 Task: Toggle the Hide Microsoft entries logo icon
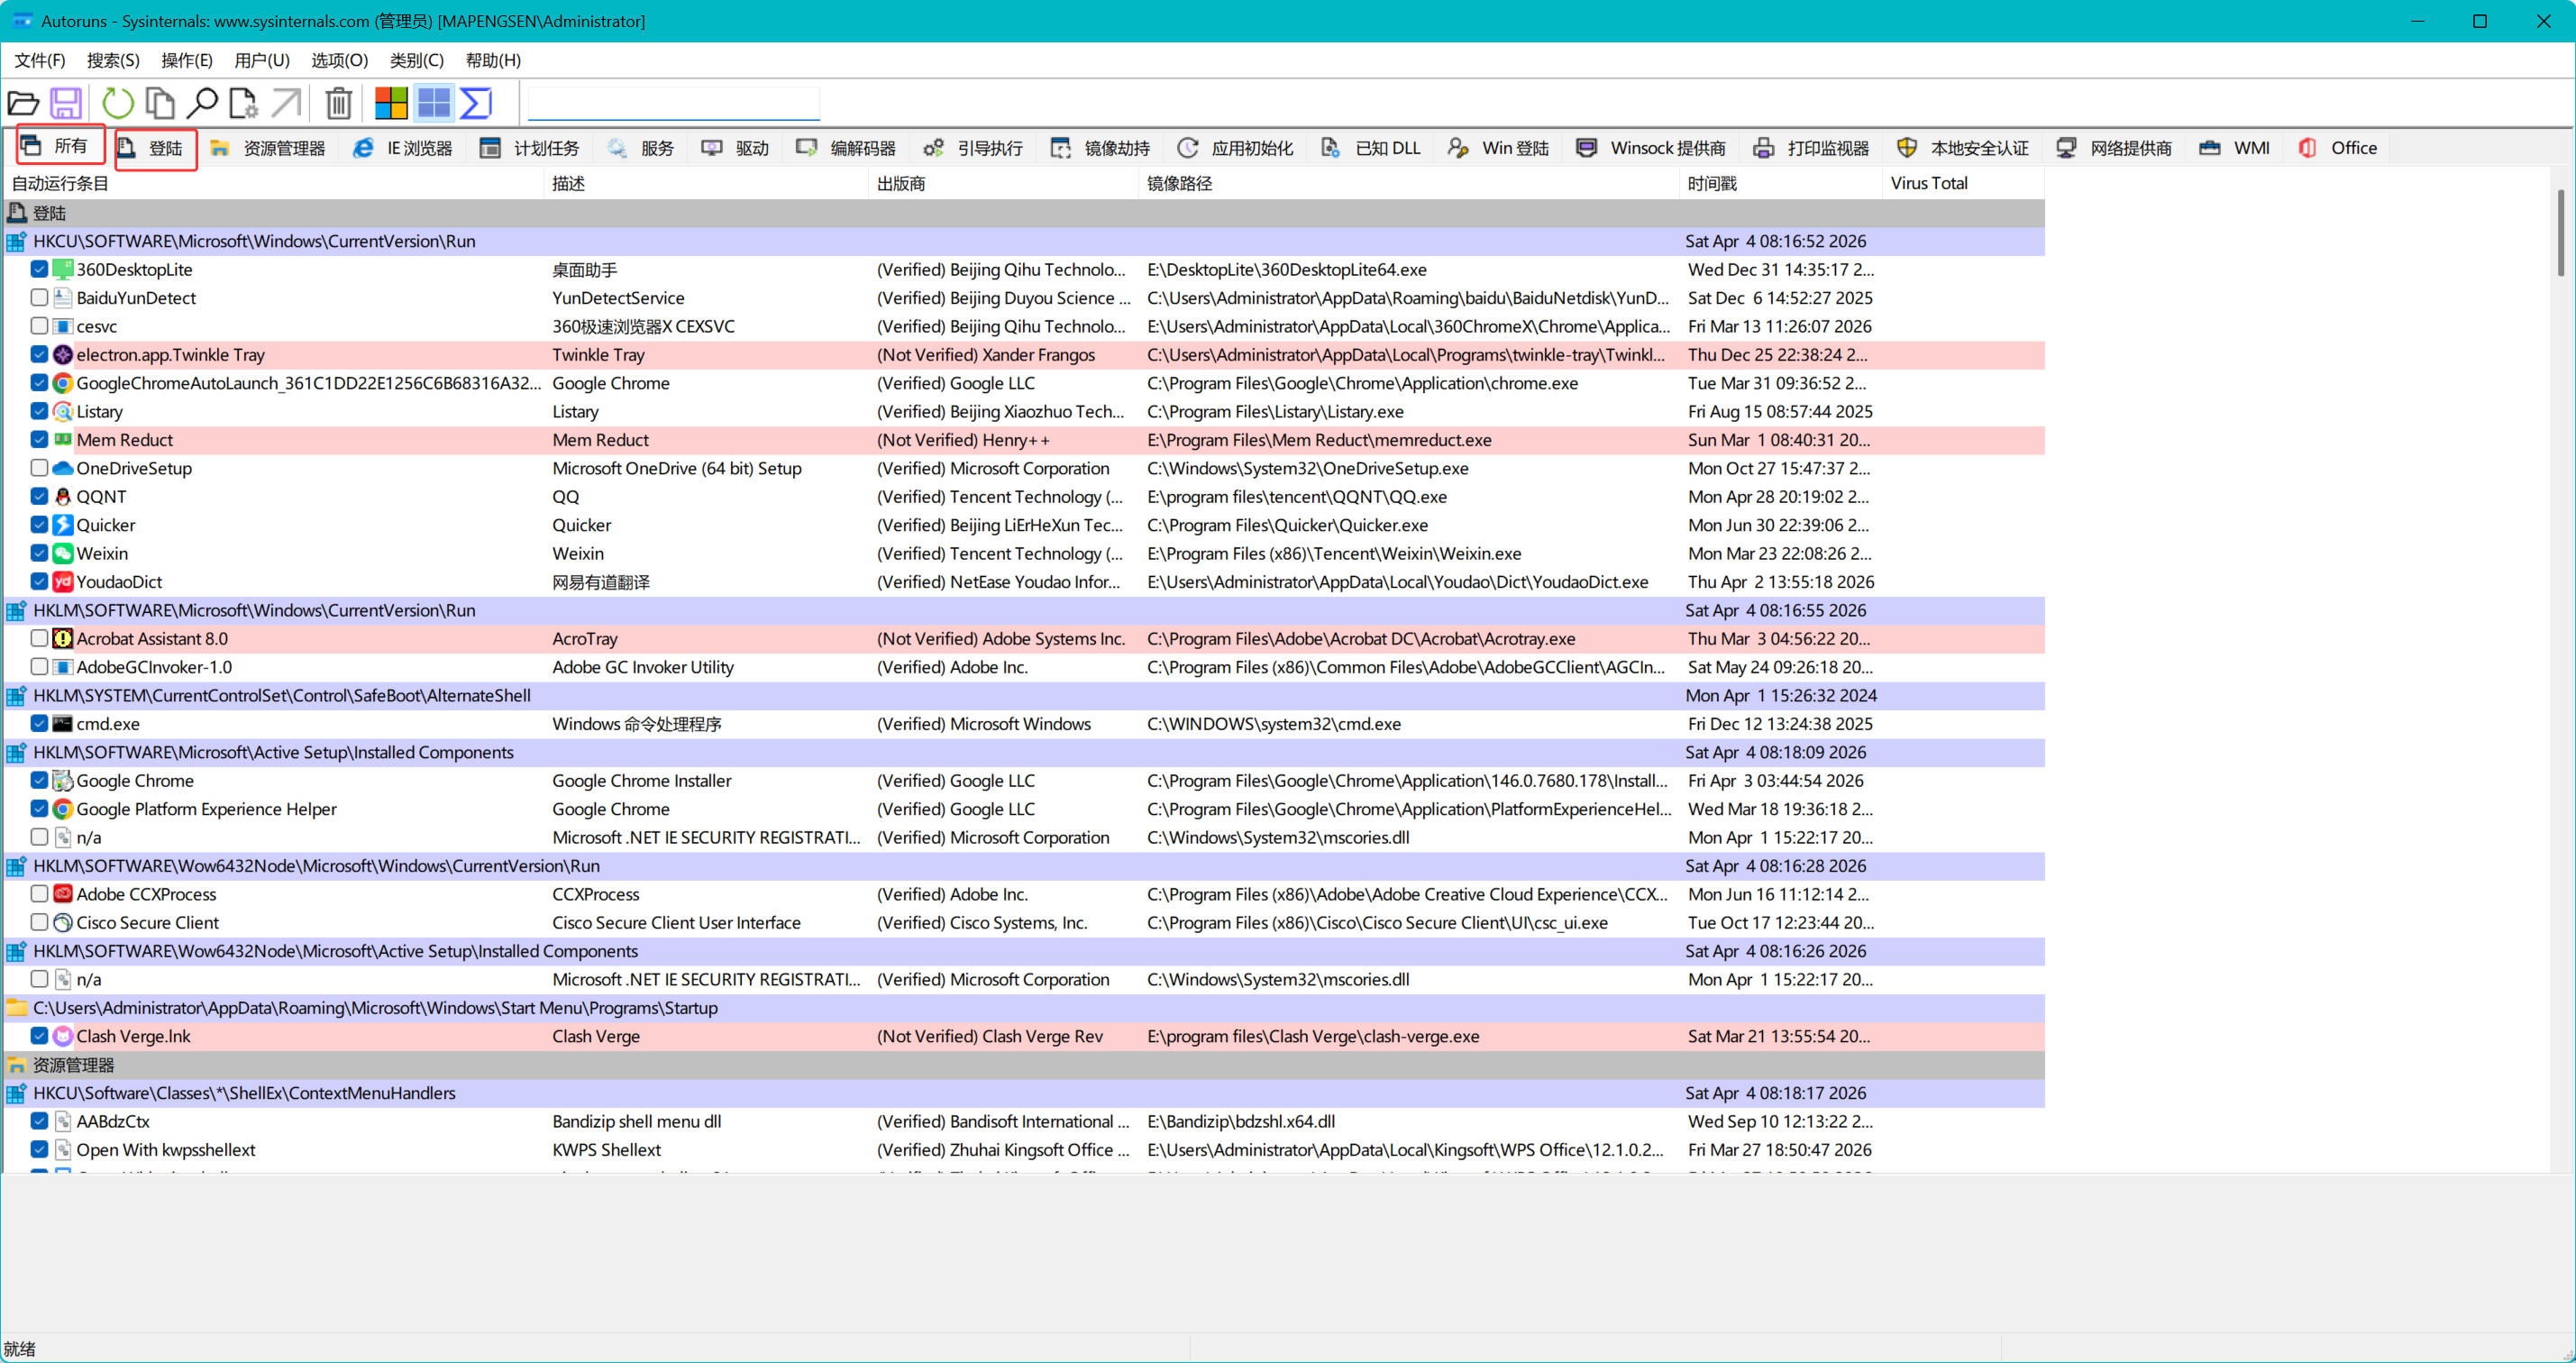pyautogui.click(x=391, y=103)
